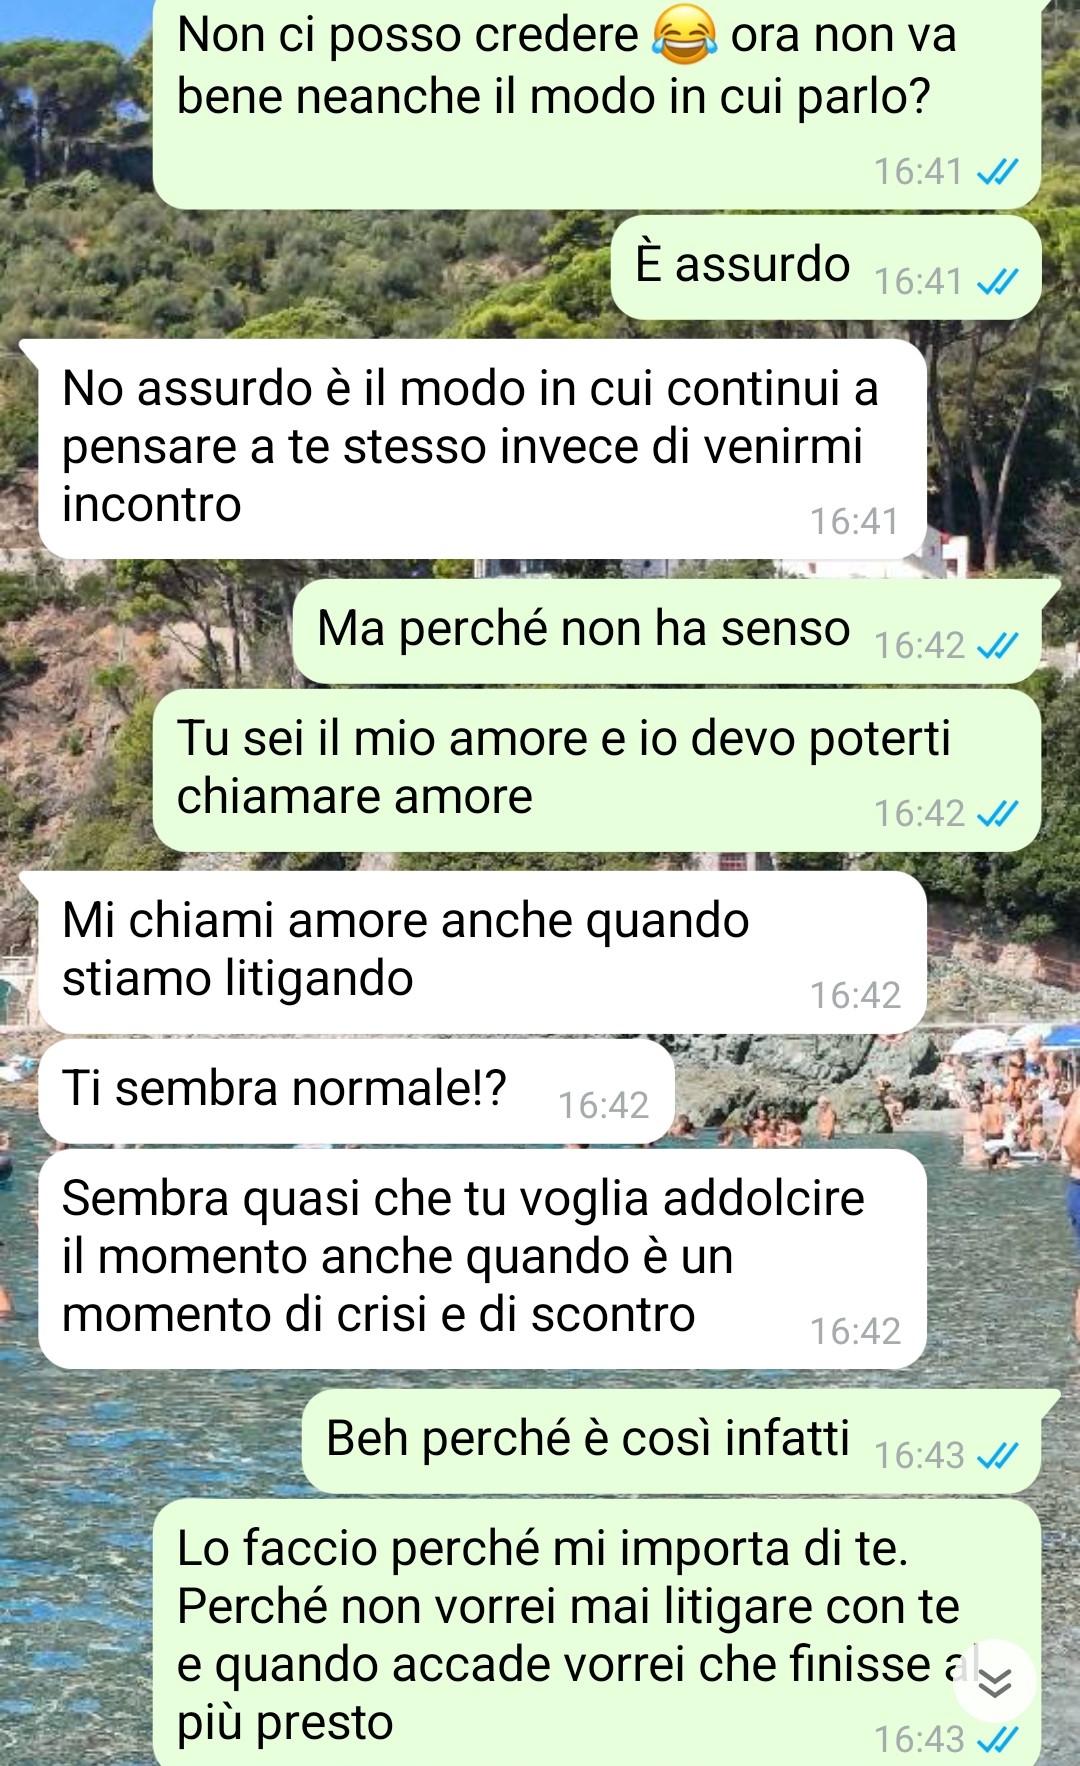Click the blue double ticks on 'Ma perché non ha senso'

(997, 646)
